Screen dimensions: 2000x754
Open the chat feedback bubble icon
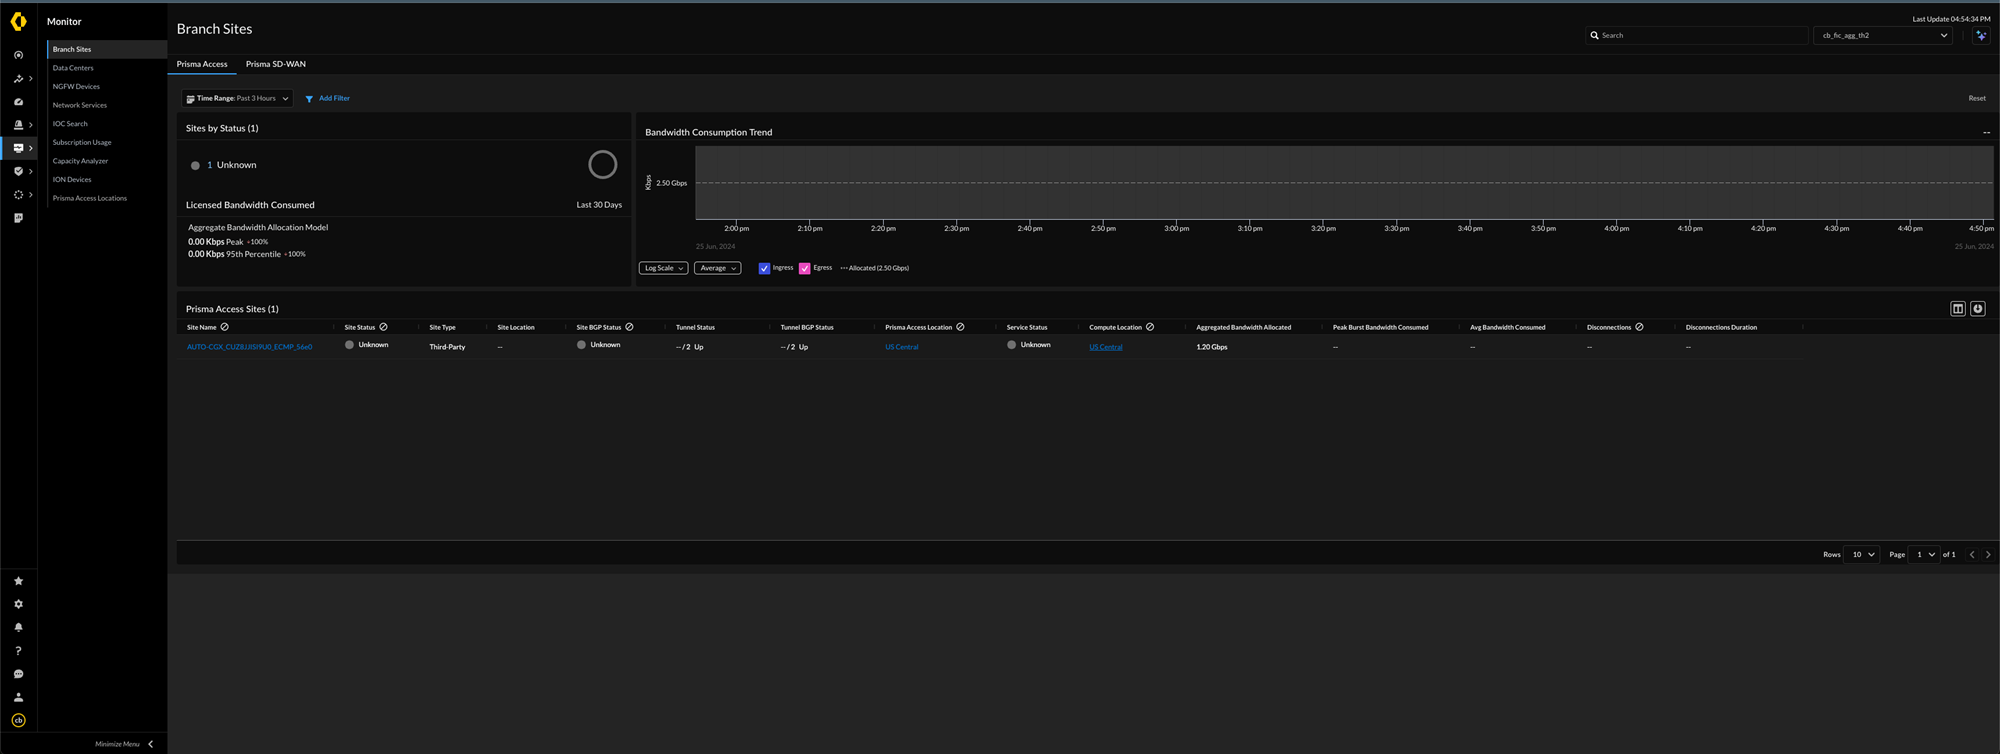pyautogui.click(x=18, y=674)
